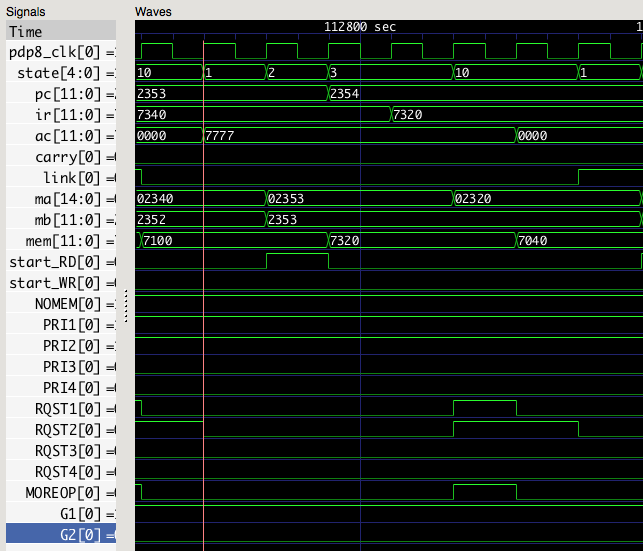Click ma value 02320 in waveform
Image resolution: width=643 pixels, height=551 pixels.
pyautogui.click(x=473, y=199)
